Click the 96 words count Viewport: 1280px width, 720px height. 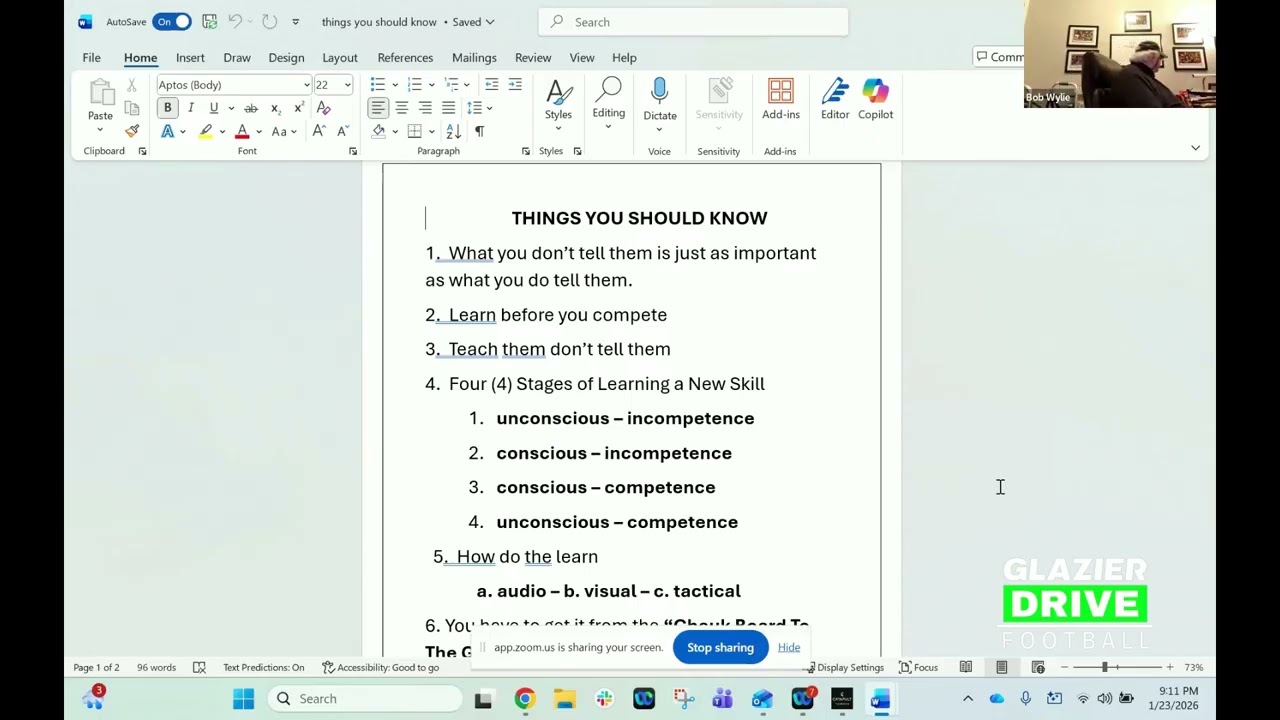(x=156, y=667)
